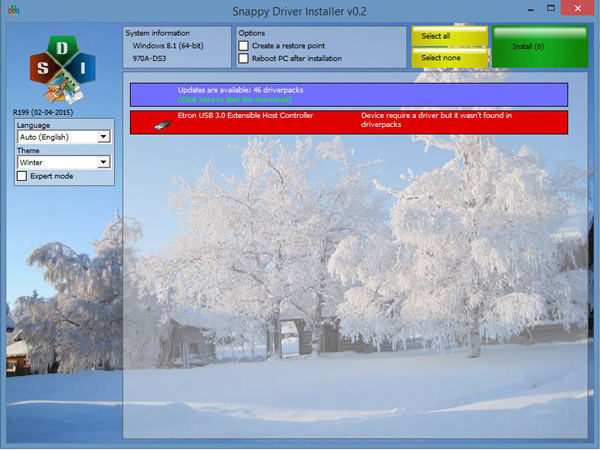Enable Expert mode checkbox

pyautogui.click(x=22, y=176)
